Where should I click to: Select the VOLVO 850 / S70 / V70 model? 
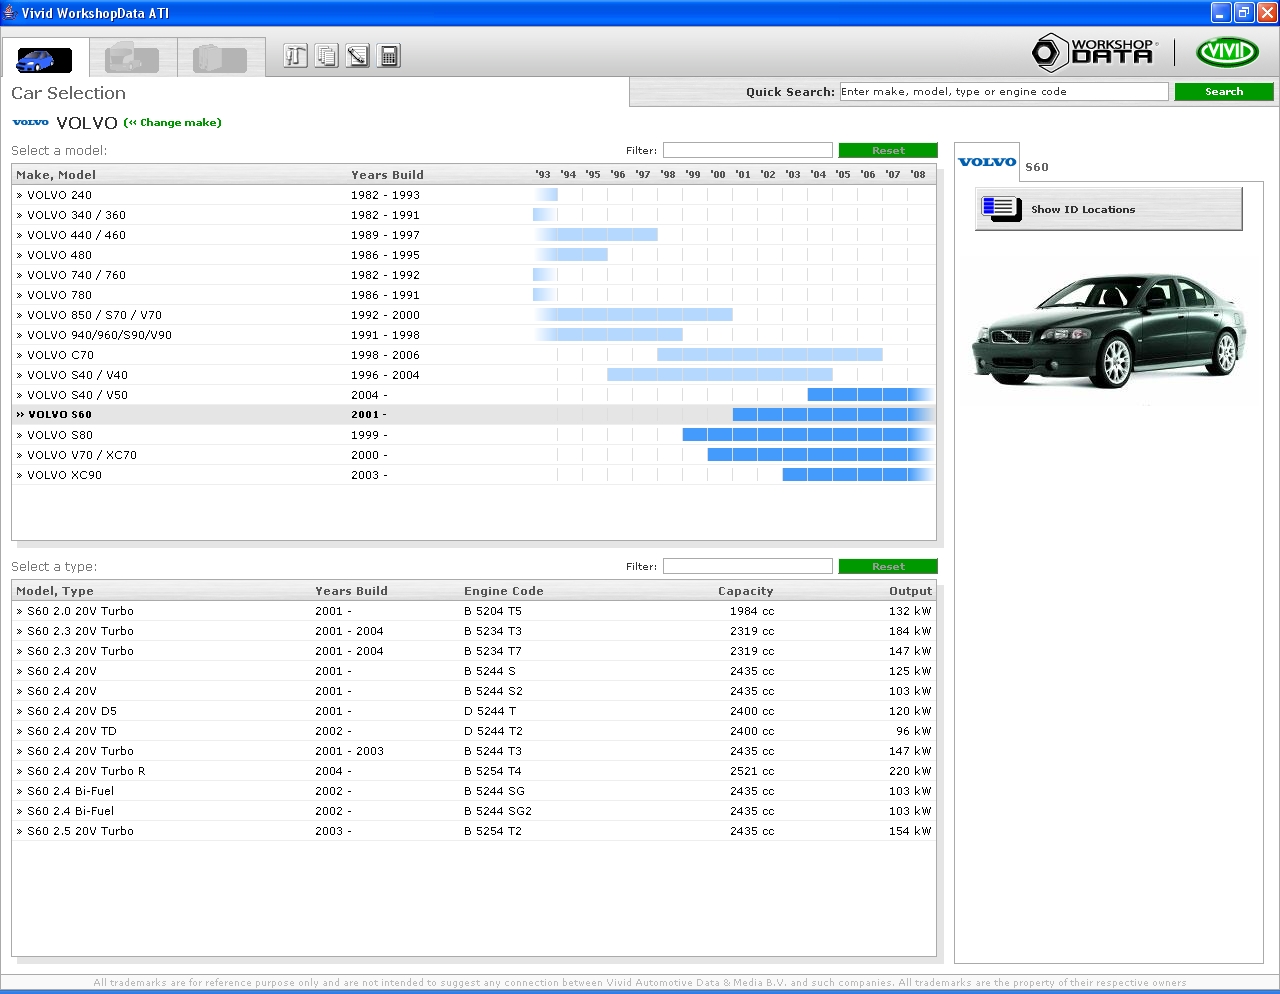pos(474,315)
